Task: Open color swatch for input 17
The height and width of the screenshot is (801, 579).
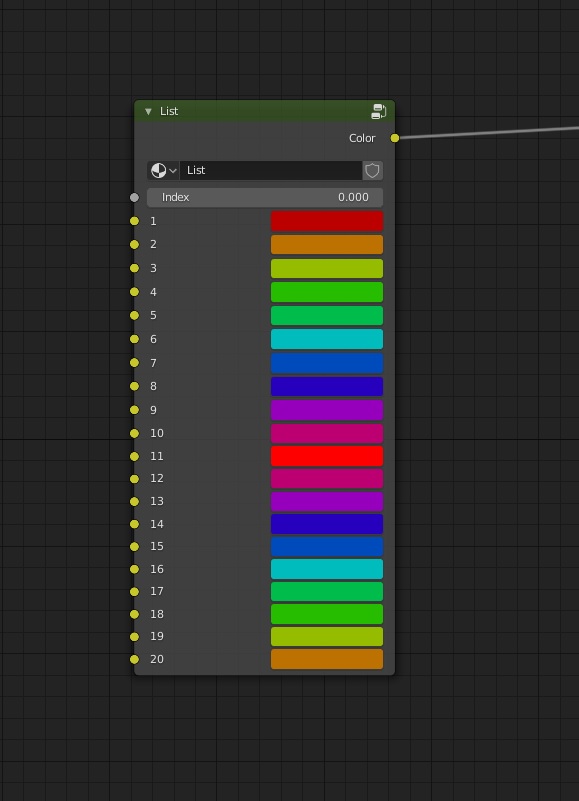Action: (x=327, y=592)
